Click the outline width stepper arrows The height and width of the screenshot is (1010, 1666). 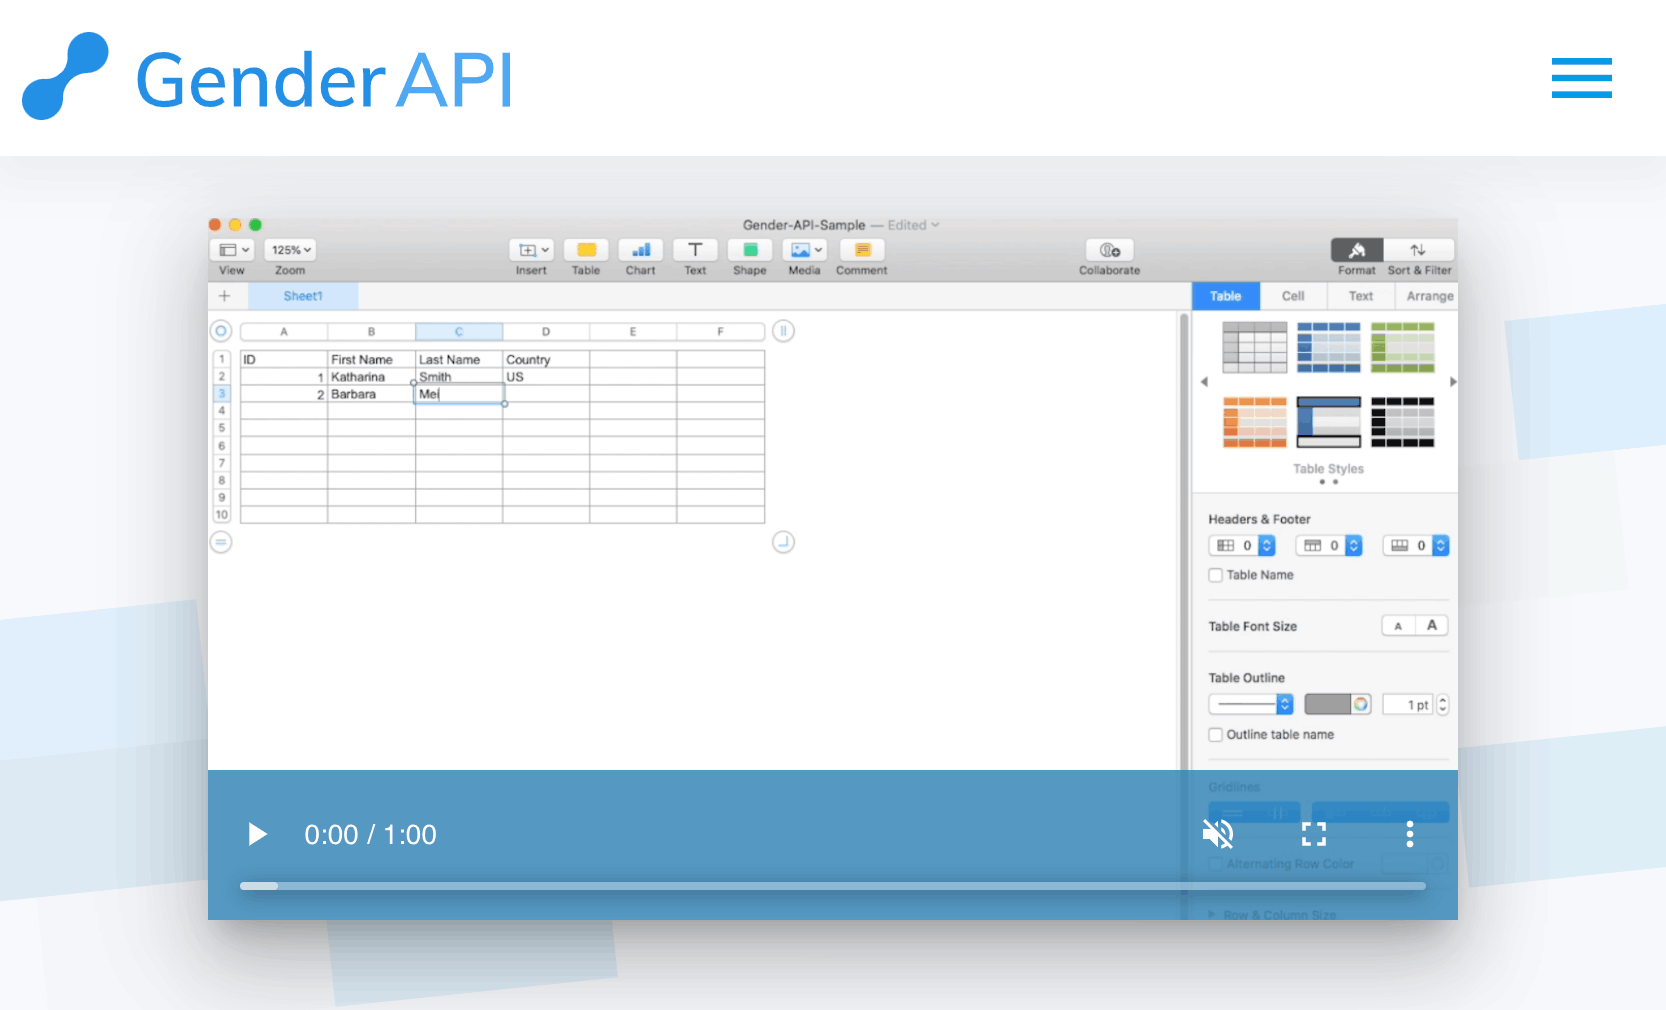(x=1443, y=705)
